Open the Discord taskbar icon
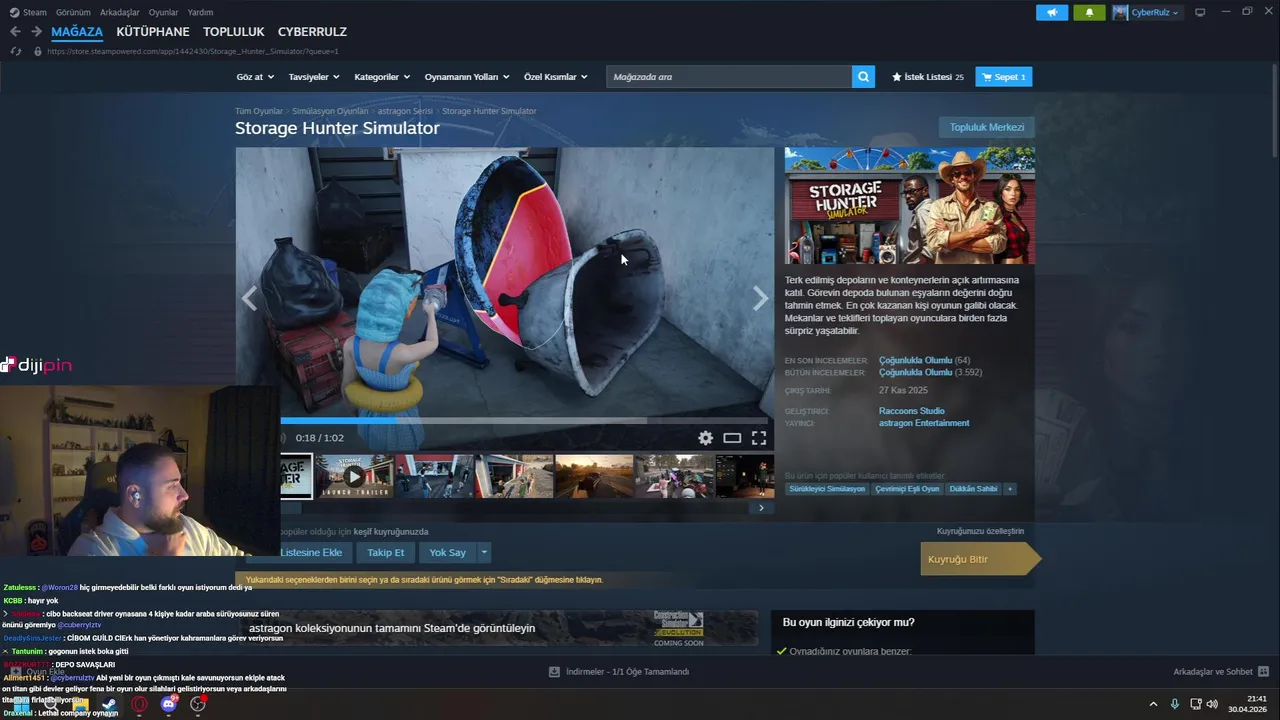Image resolution: width=1280 pixels, height=720 pixels. click(x=169, y=704)
